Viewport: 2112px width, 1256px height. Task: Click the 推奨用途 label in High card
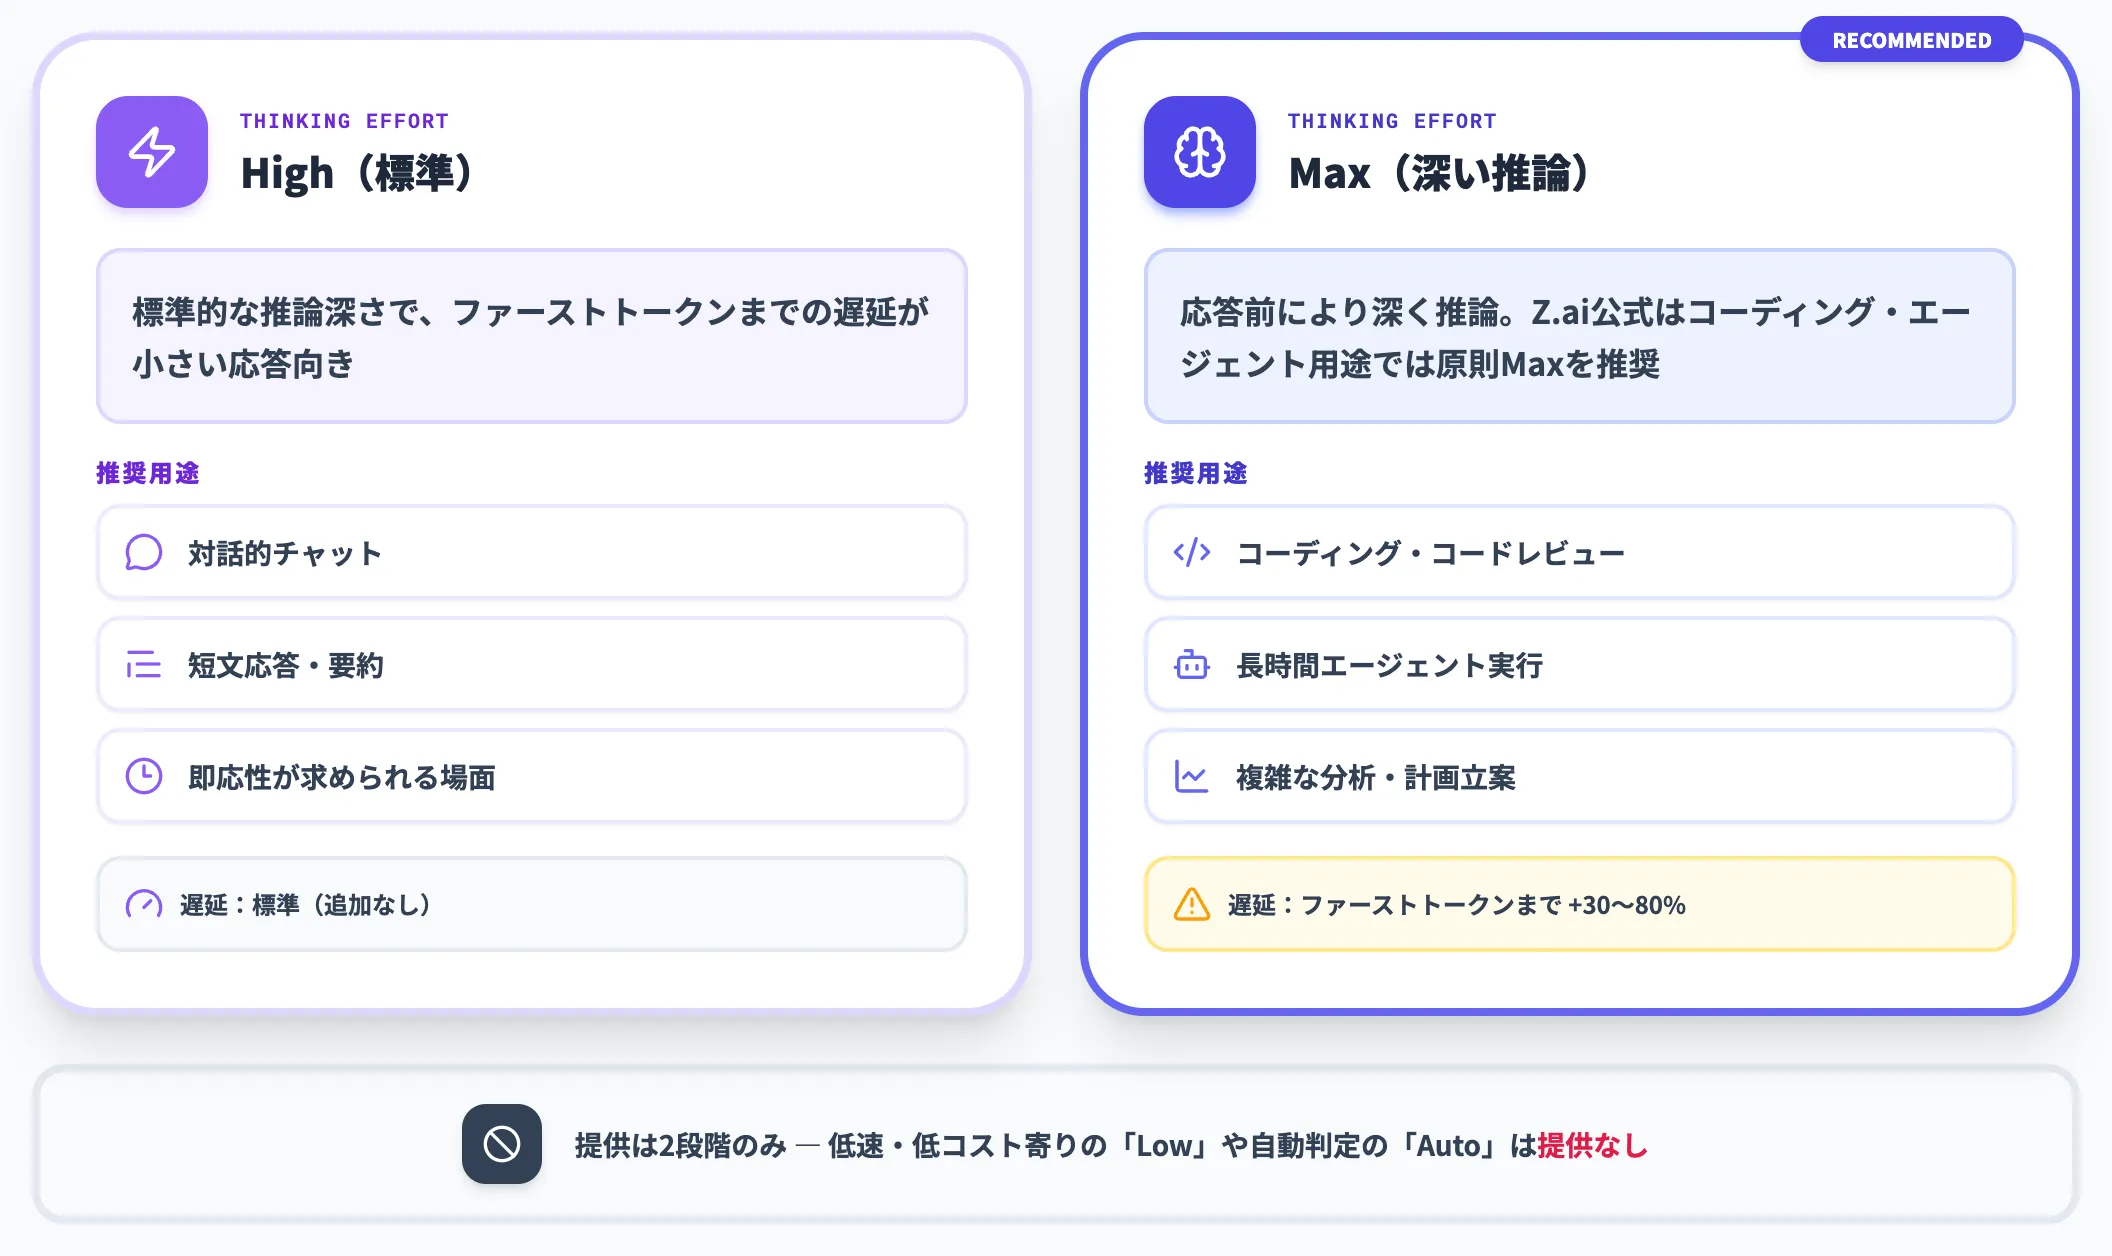148,473
